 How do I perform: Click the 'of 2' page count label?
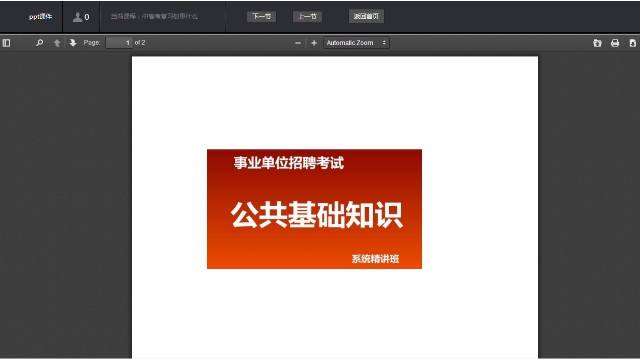click(140, 42)
